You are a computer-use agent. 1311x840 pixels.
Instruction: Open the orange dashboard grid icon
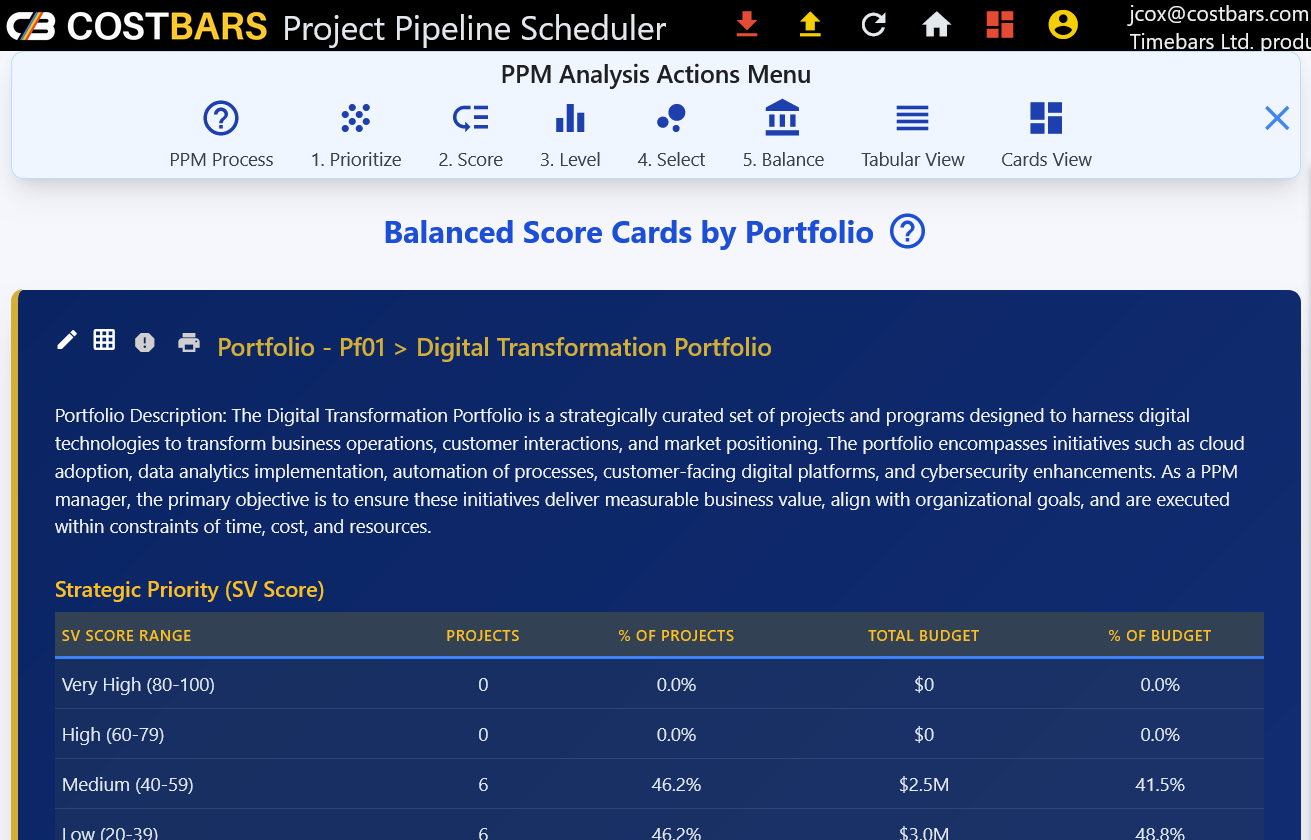point(999,24)
